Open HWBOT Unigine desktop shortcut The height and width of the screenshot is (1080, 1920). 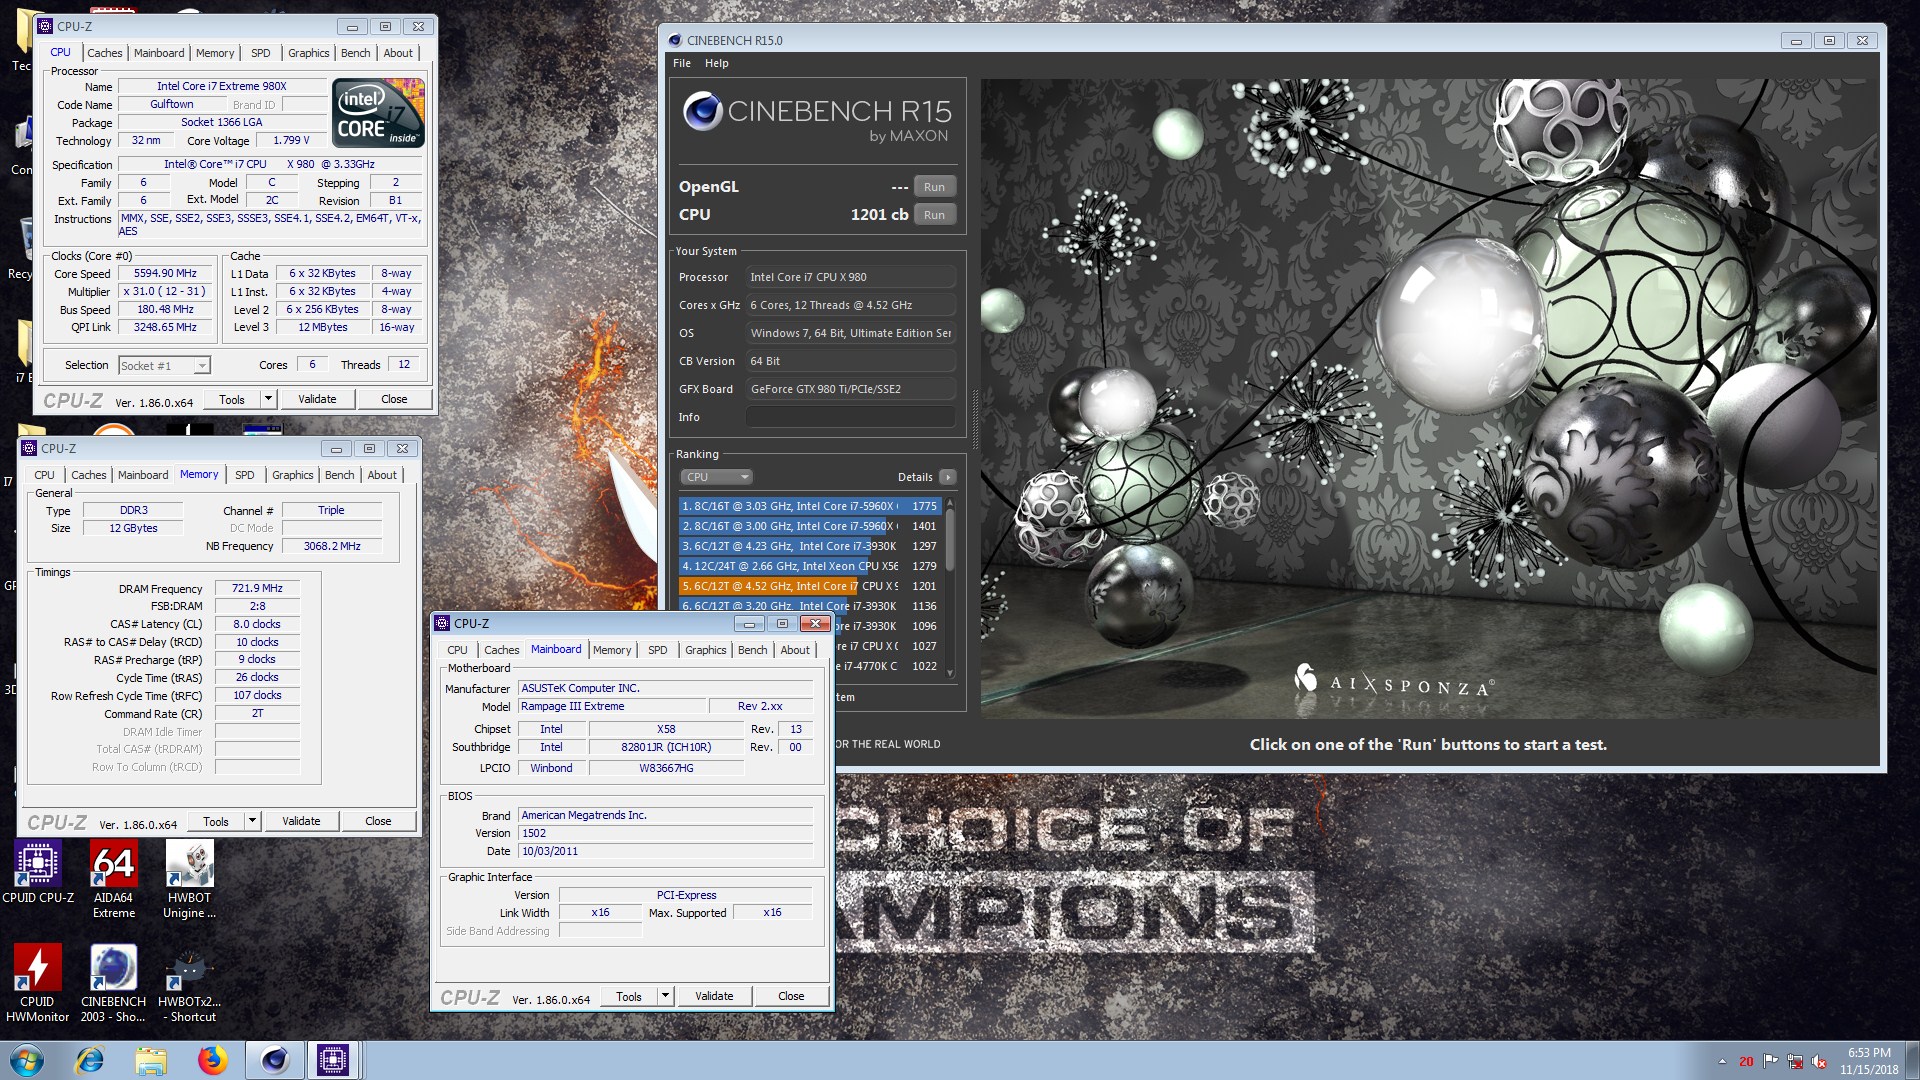pyautogui.click(x=189, y=880)
